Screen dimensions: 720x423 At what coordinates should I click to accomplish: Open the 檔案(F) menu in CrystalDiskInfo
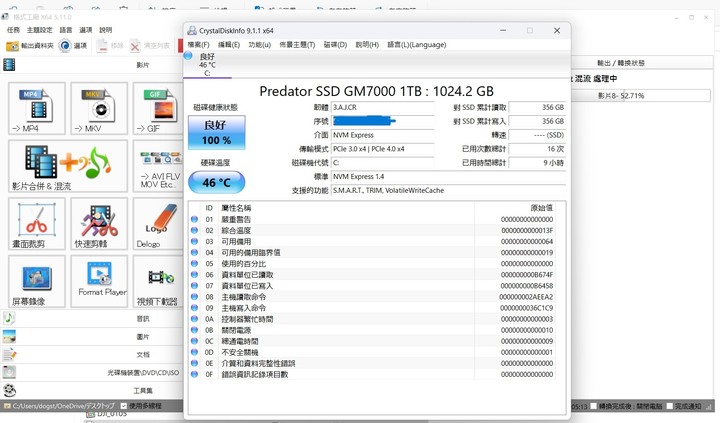click(198, 45)
